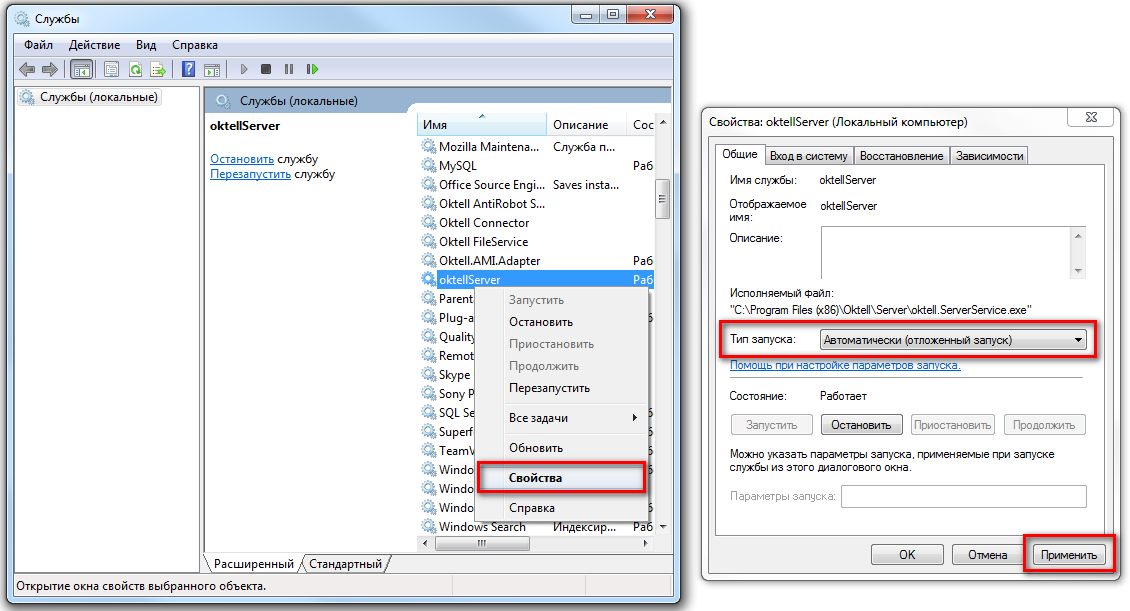Open the Тип запуска startup type dropdown
Viewport: 1130px width, 611px height.
point(952,340)
